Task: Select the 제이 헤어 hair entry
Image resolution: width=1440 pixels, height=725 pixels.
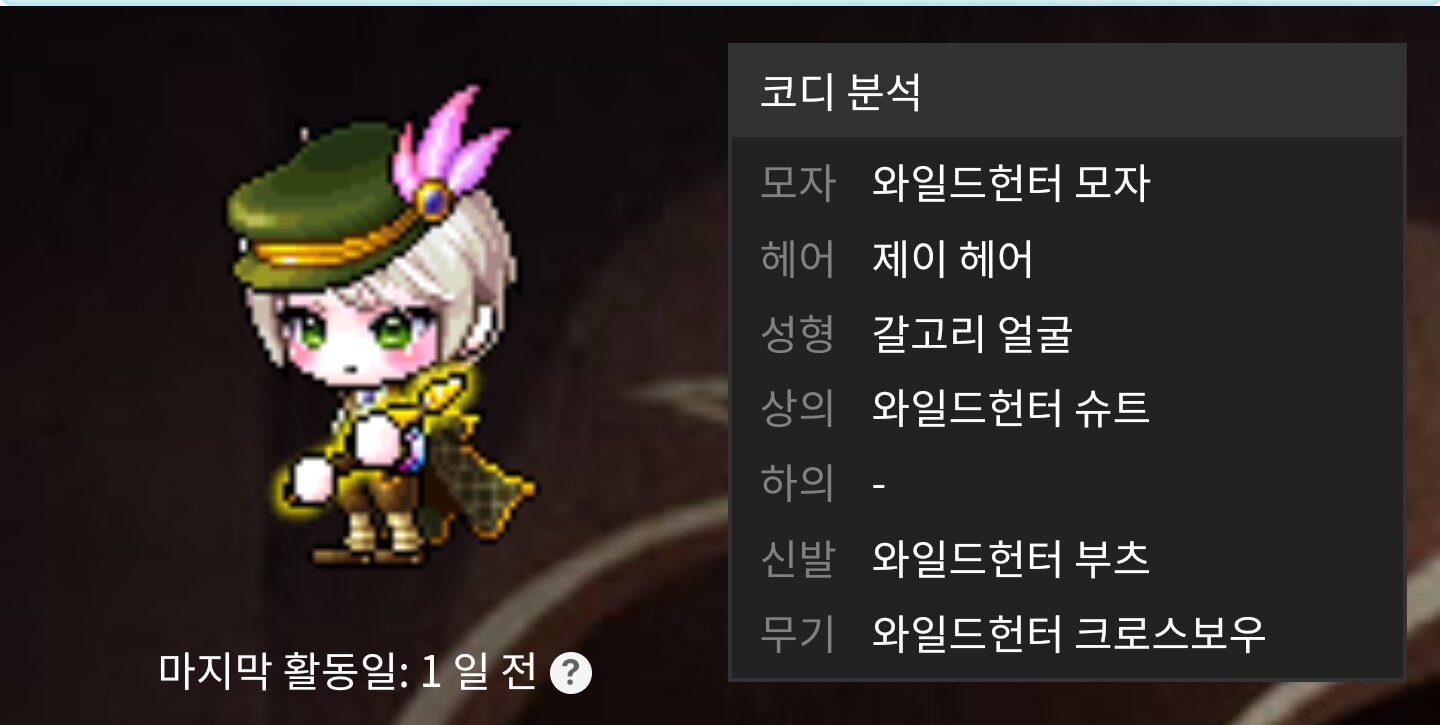Action: 952,259
